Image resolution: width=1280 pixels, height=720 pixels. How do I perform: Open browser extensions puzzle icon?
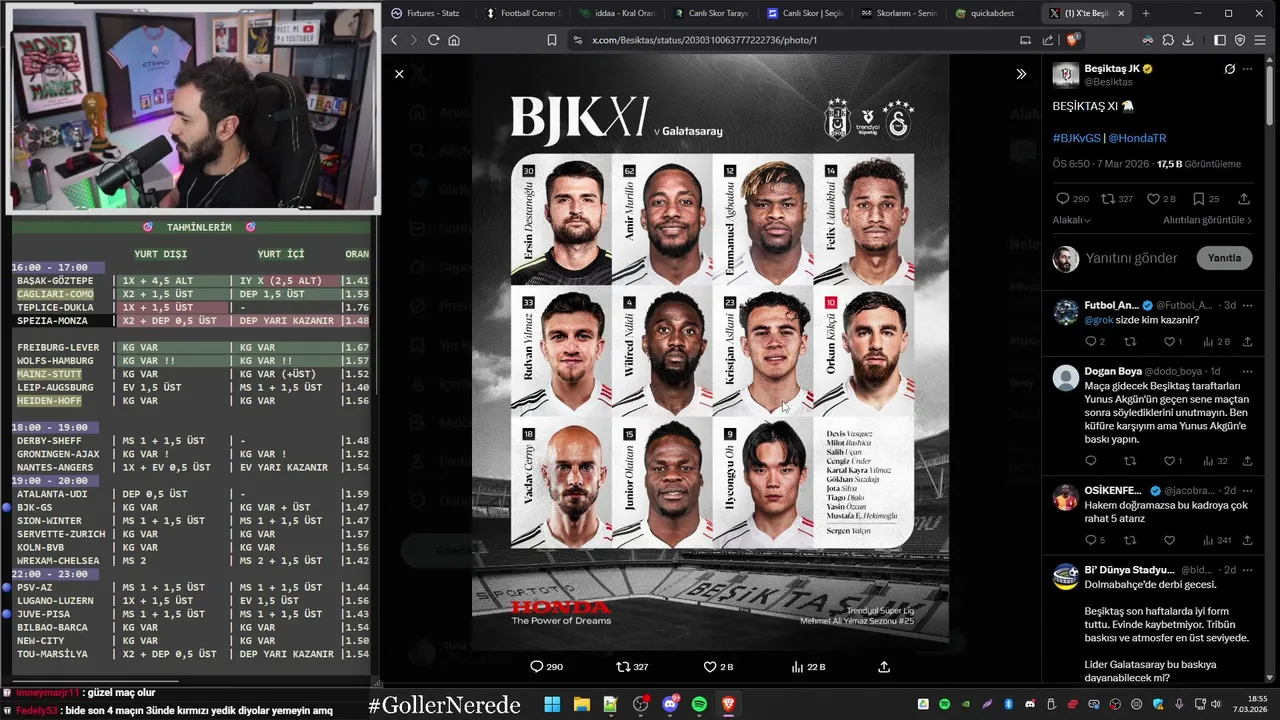click(x=1166, y=40)
